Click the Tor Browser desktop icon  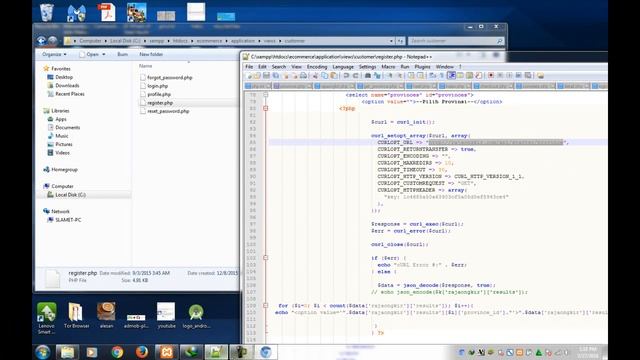pos(76,316)
